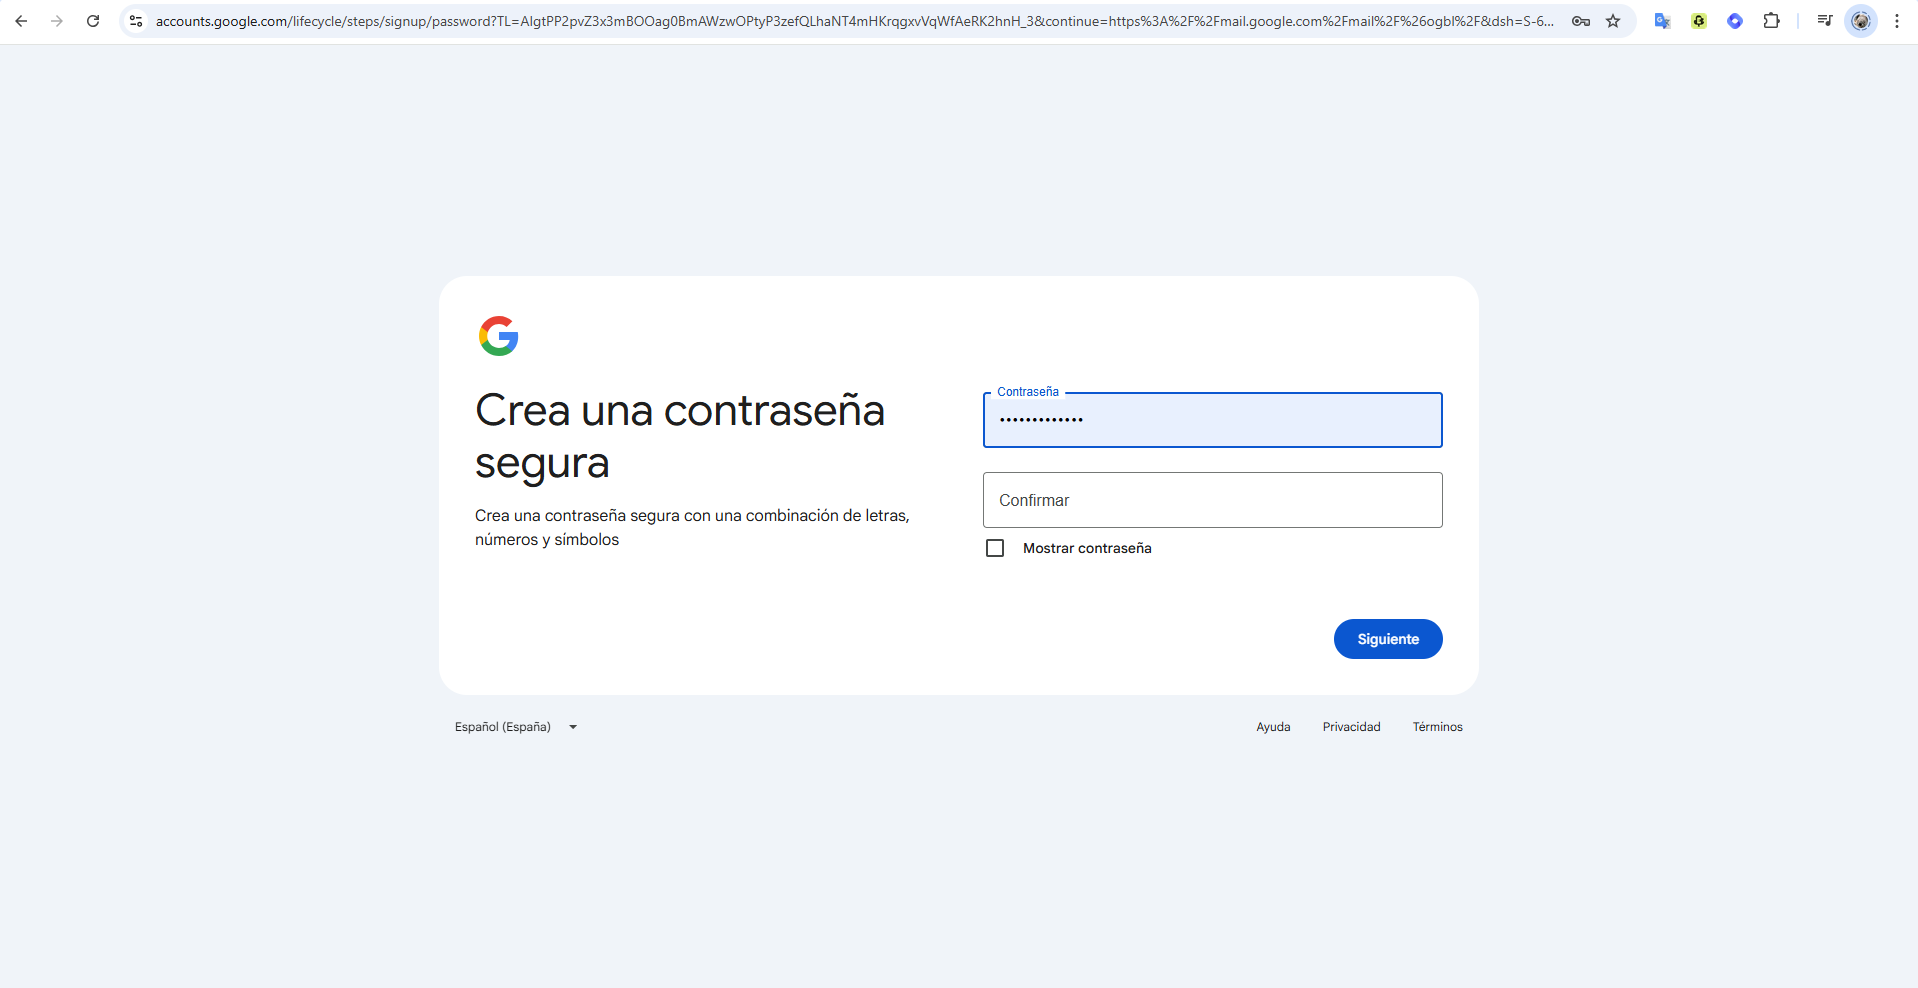Screen dimensions: 1918x988
Task: Open the Ayuda link
Action: 1273,727
